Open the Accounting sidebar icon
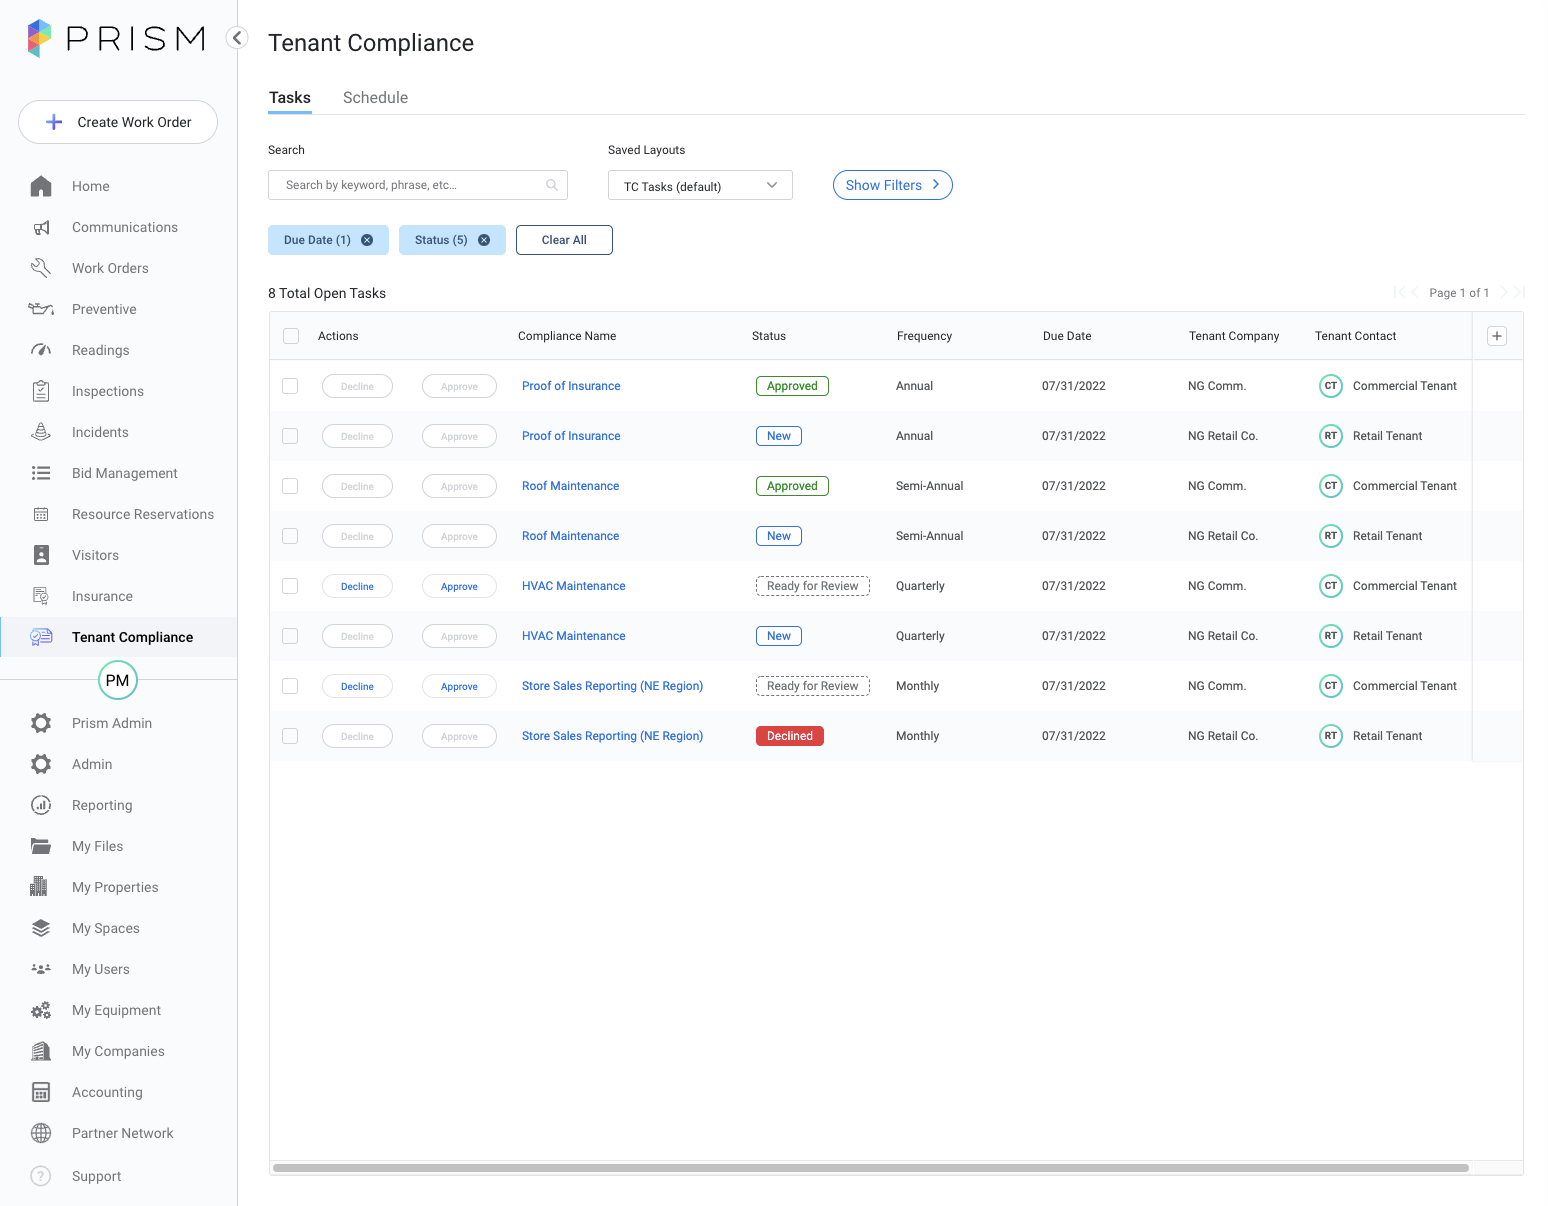Screen dimensions: 1548x1206 point(41,1091)
